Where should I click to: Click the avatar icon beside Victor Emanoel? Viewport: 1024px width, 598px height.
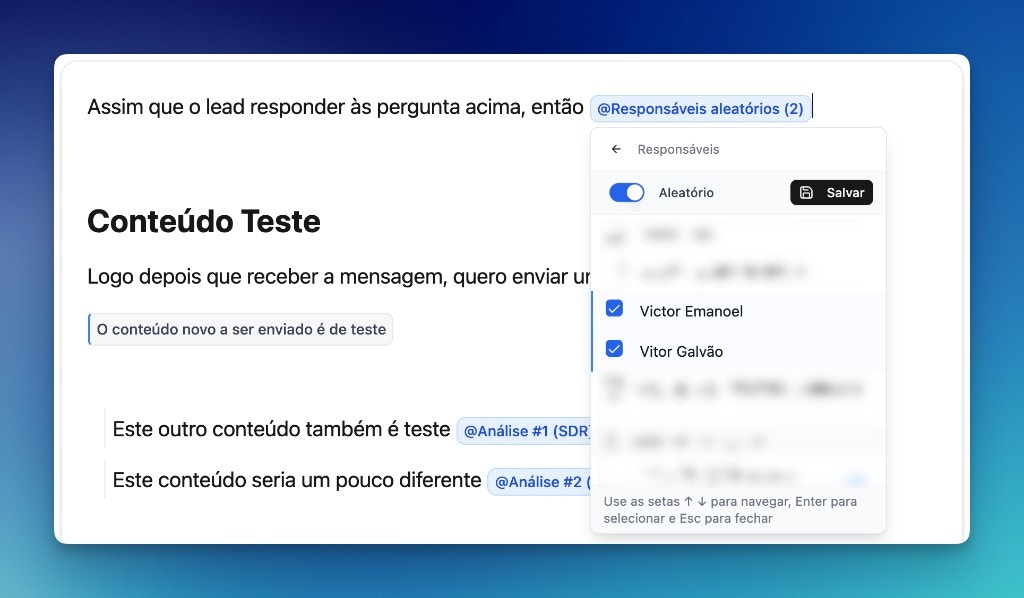click(x=615, y=310)
